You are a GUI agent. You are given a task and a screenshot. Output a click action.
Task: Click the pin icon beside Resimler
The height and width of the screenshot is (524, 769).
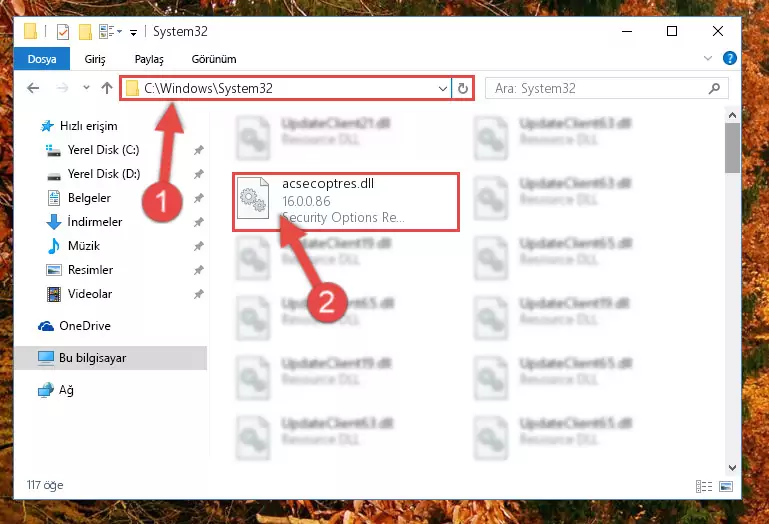click(199, 270)
